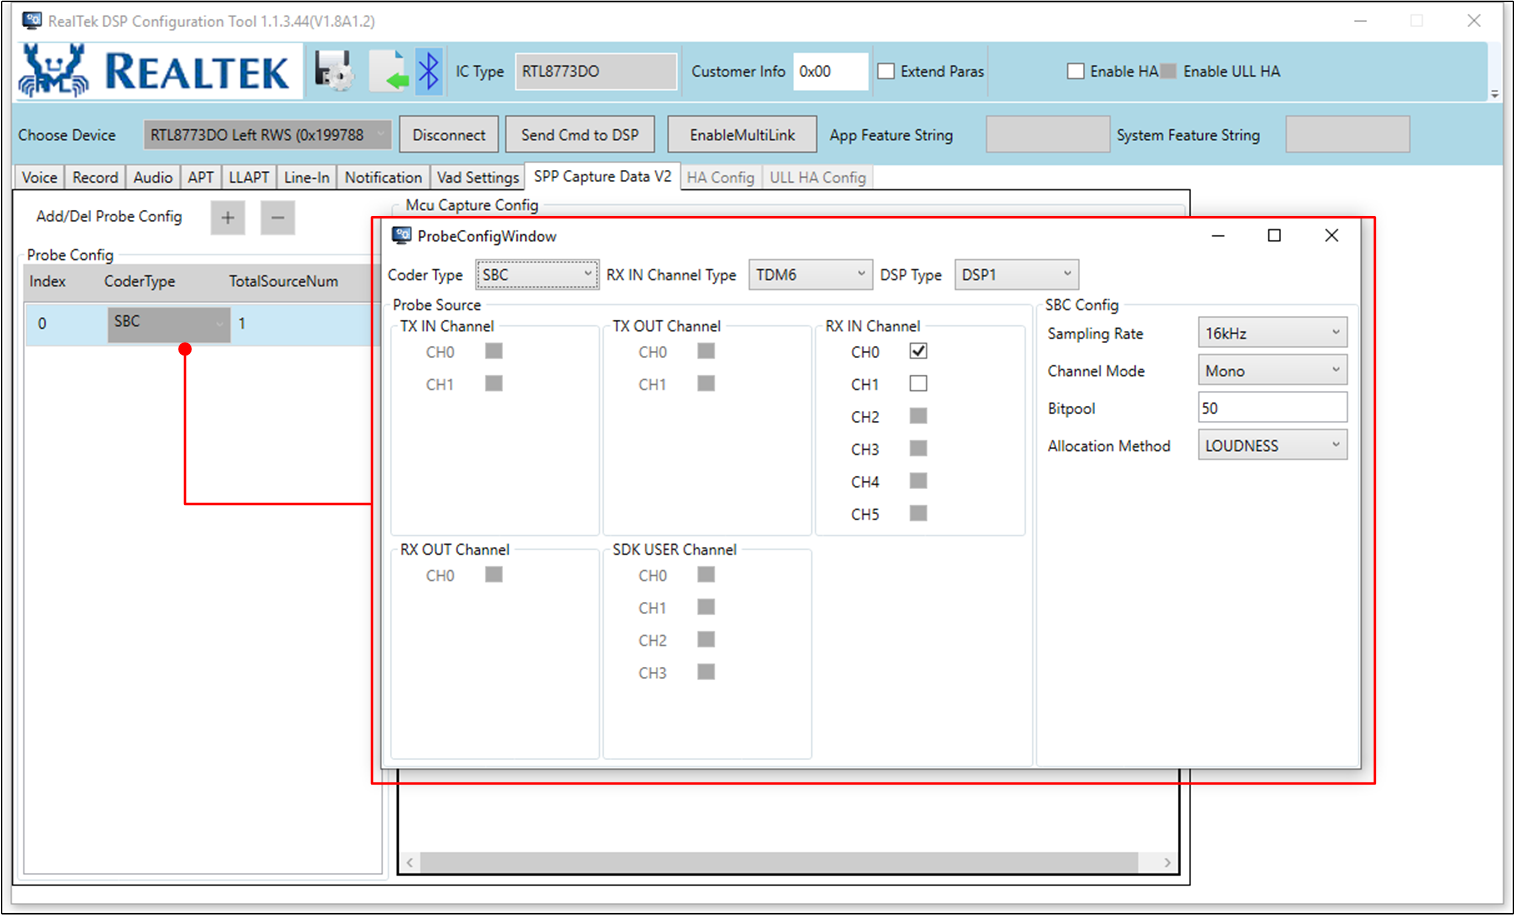
Task: Toggle TX OUT Channel CH1 checkbox
Action: pos(706,383)
